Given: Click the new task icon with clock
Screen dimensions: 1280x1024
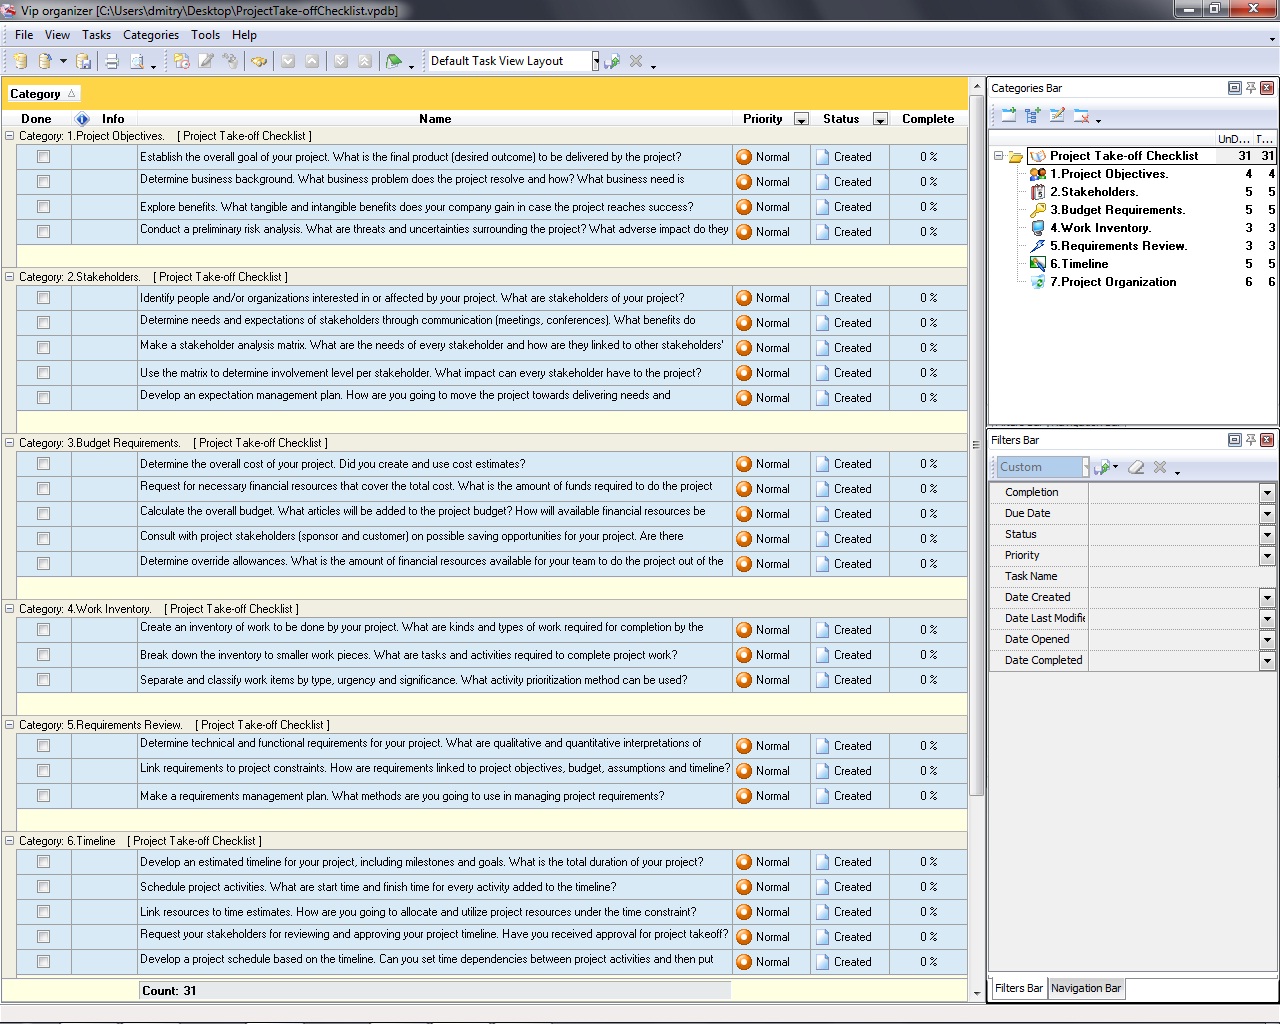Looking at the screenshot, I should (x=181, y=62).
